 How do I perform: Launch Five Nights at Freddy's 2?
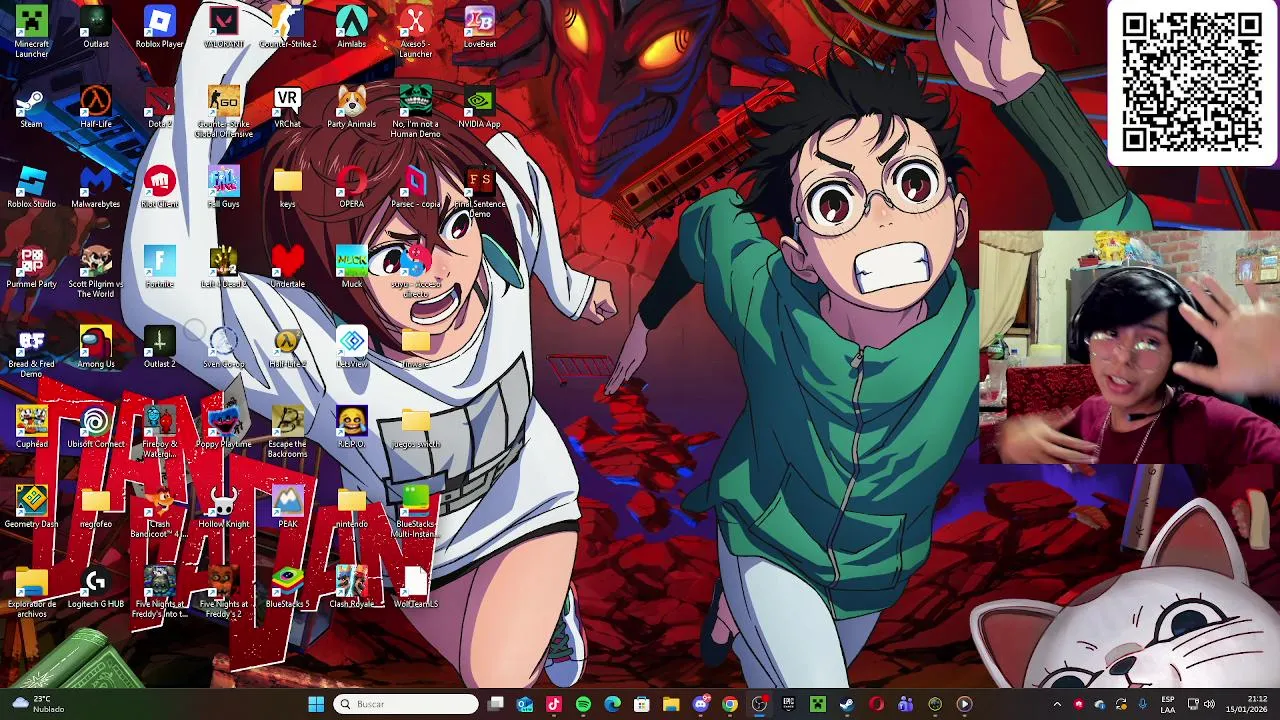[224, 592]
